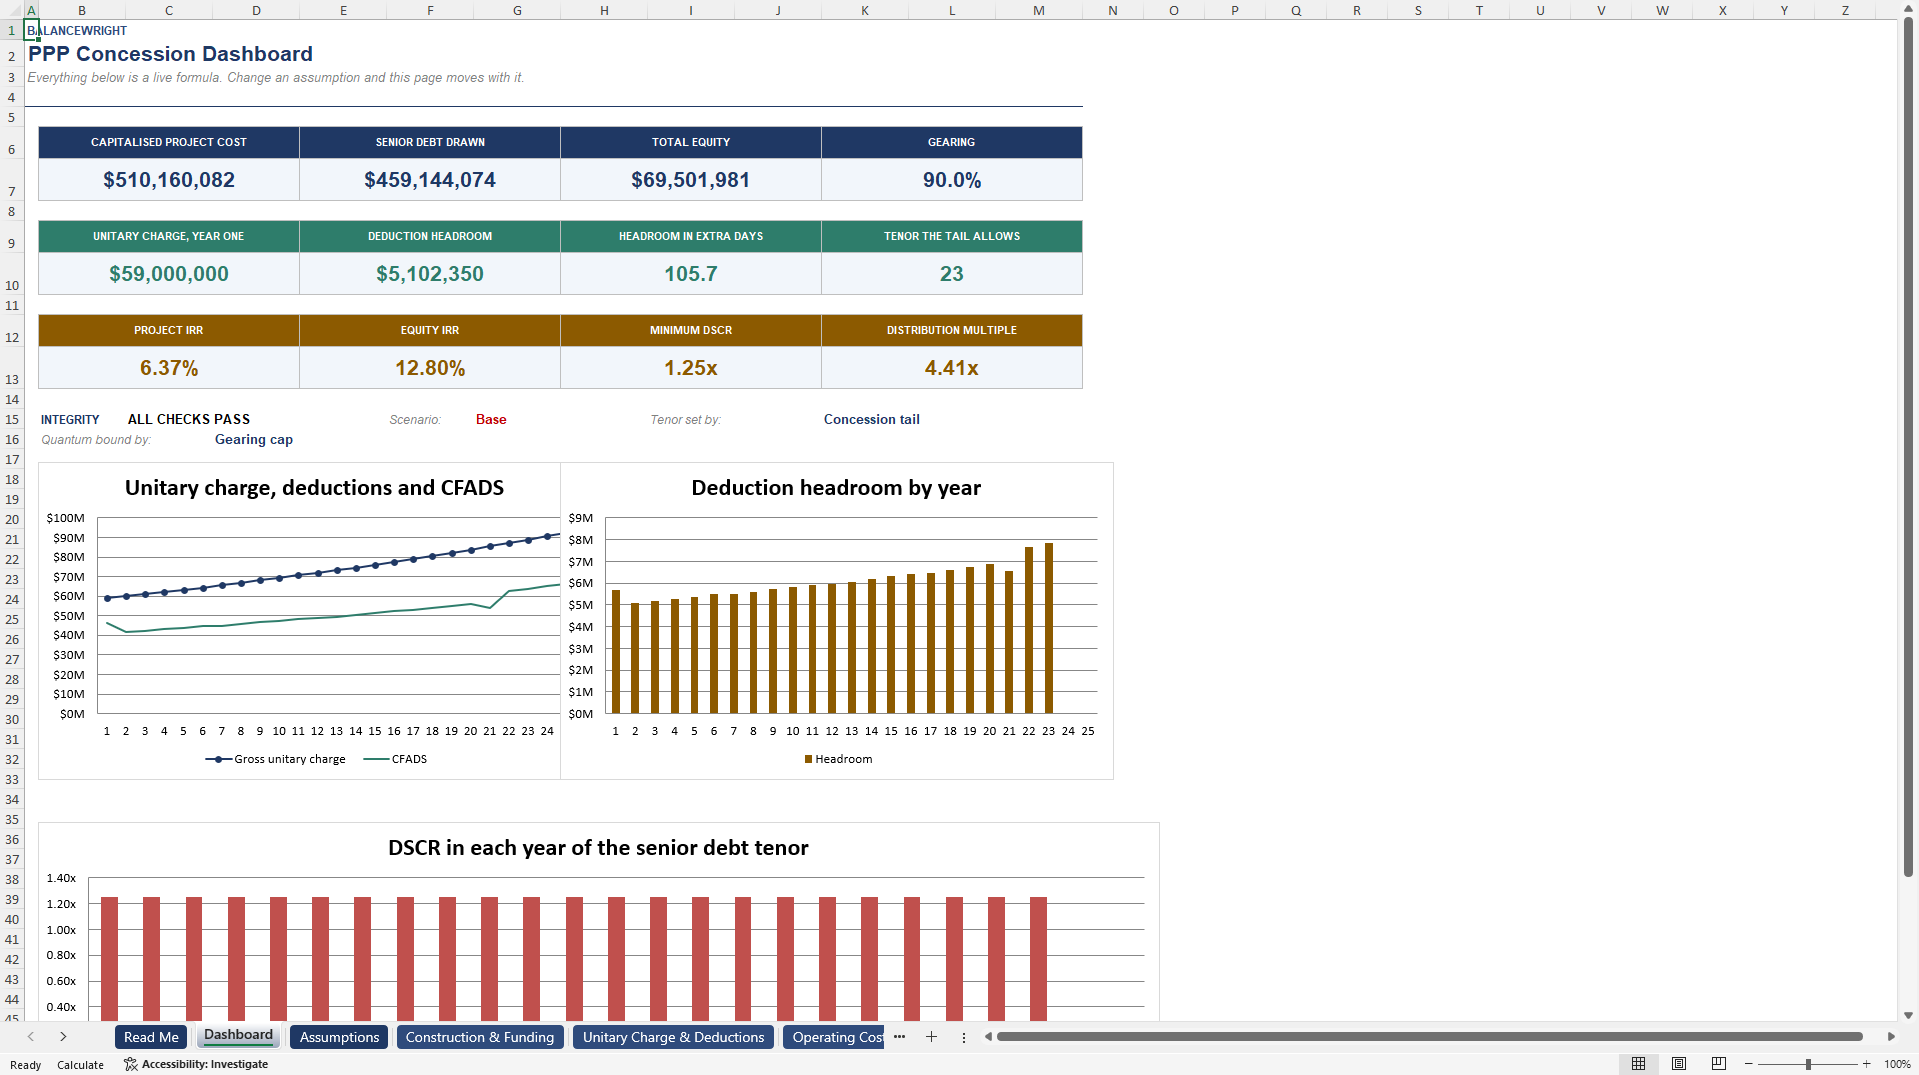Select the 90.0% gearing value
Viewport: 1919px width, 1075px height.
[x=952, y=180]
